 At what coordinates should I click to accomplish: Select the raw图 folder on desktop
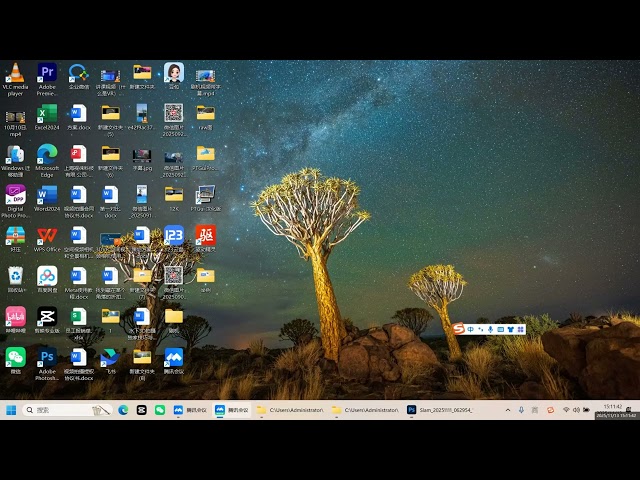(205, 117)
